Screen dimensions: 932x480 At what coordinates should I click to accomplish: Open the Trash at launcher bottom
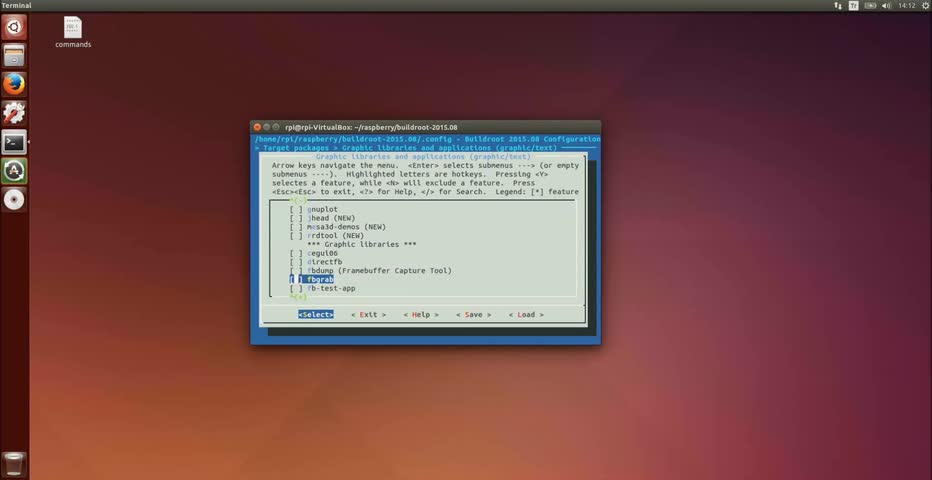(x=14, y=465)
